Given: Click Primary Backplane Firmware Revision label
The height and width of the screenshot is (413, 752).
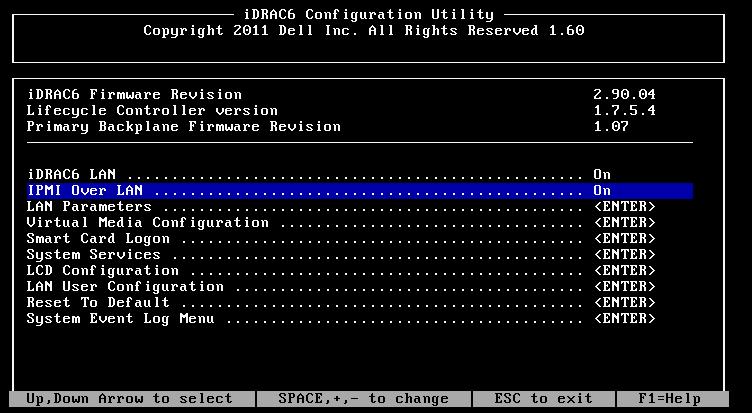Looking at the screenshot, I should coord(183,127).
